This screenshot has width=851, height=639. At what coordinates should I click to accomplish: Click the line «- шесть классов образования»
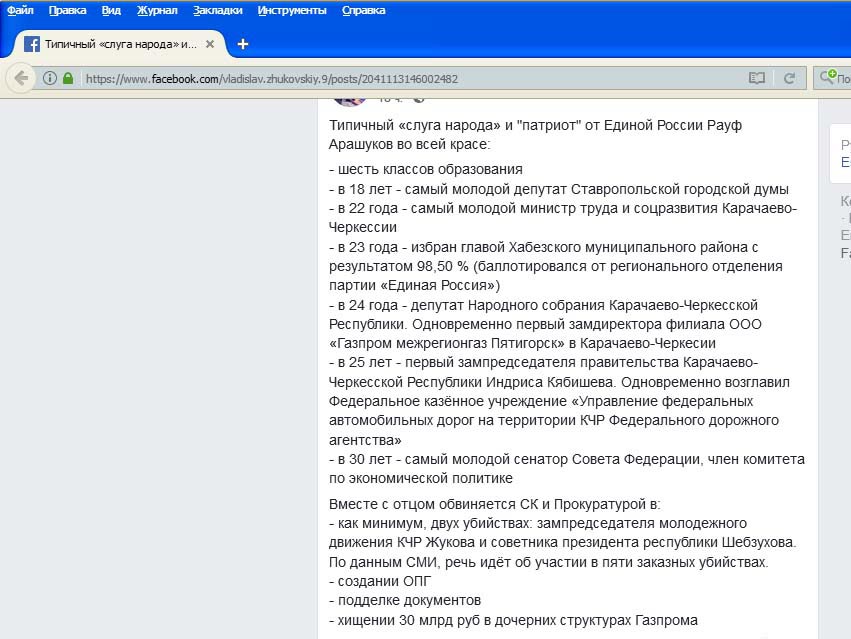(x=426, y=169)
